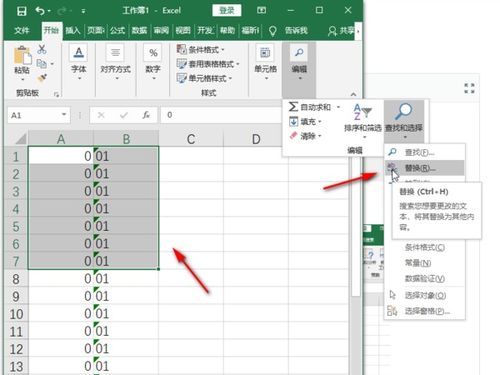The width and height of the screenshot is (500, 375).
Task: Open 排序和筛选 sort and filter
Action: point(363,121)
